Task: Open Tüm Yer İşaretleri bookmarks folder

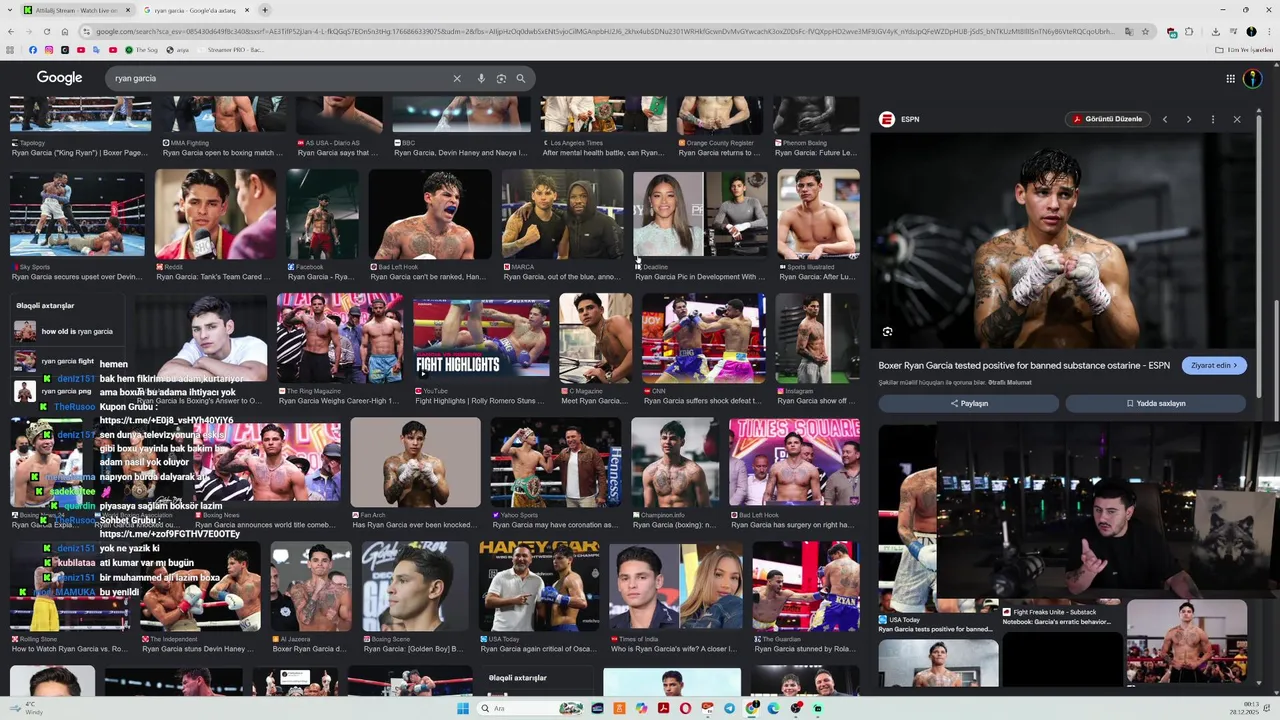Action: click(1244, 49)
